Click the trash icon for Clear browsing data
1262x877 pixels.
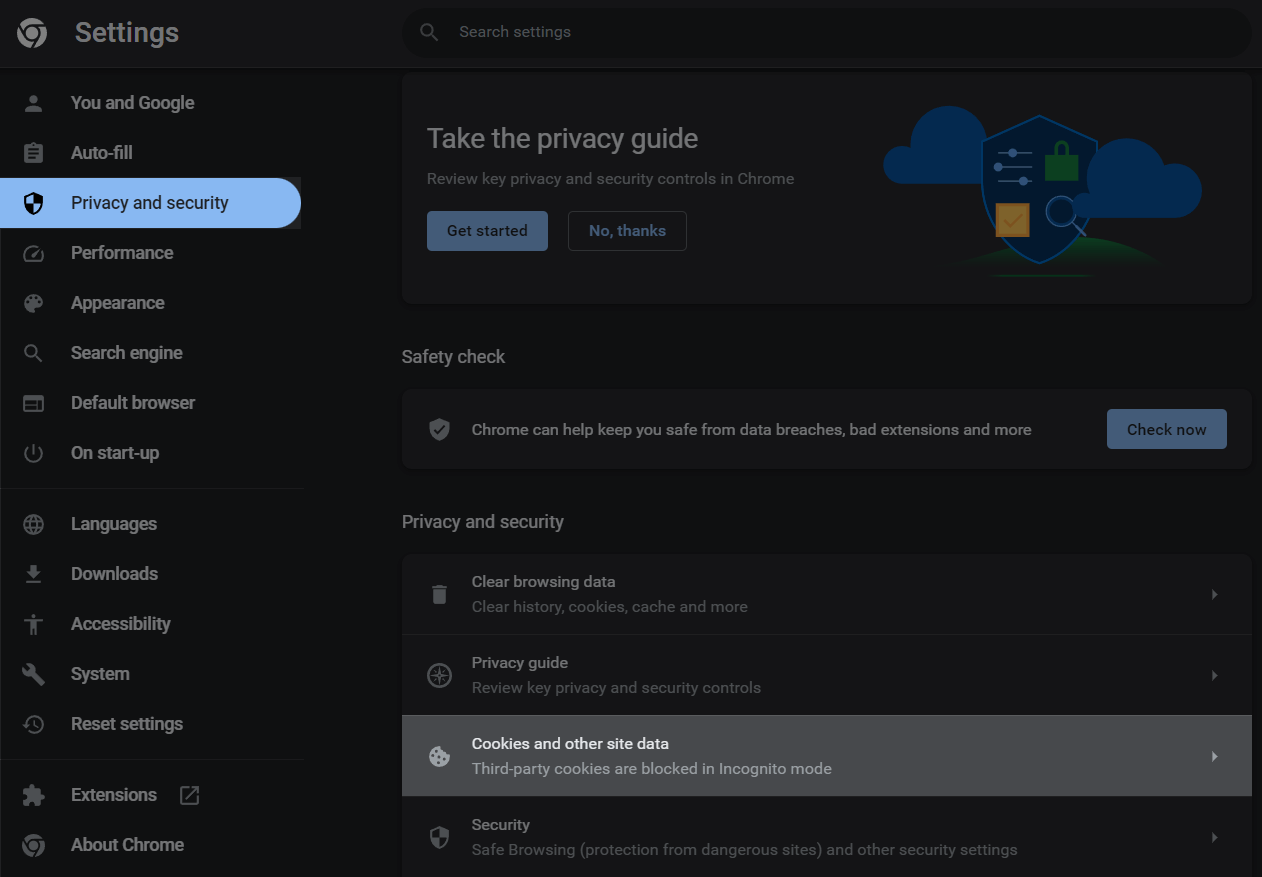[x=439, y=594]
